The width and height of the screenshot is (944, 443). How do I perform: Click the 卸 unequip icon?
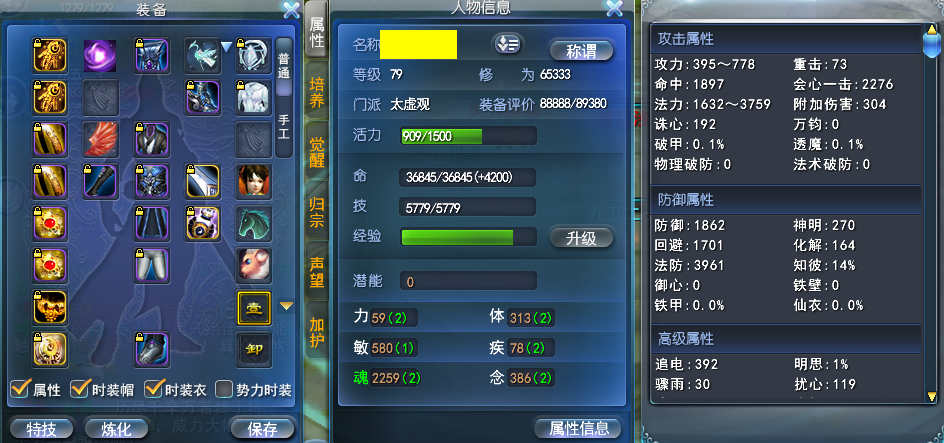pyautogui.click(x=253, y=349)
